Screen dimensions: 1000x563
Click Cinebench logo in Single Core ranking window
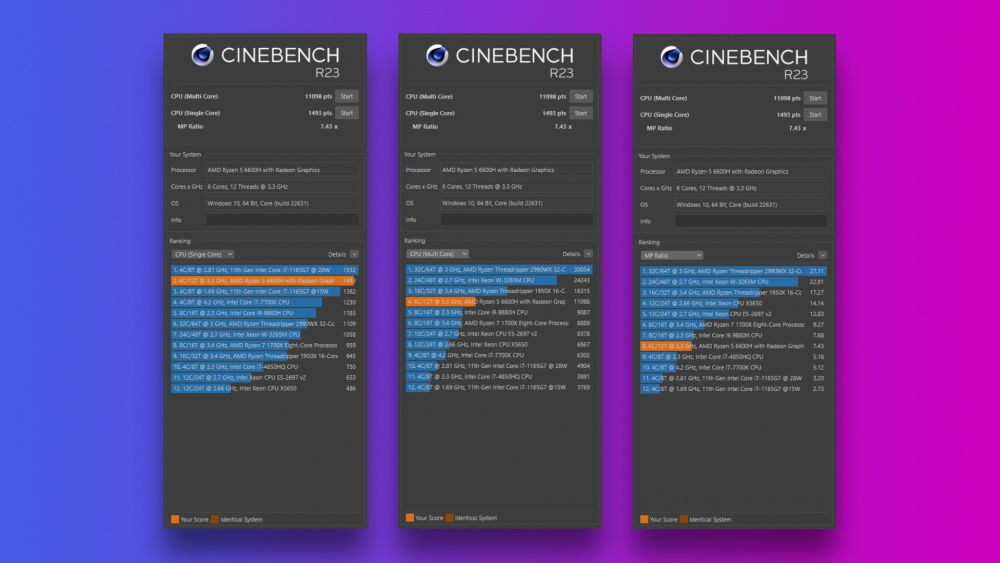(203, 55)
